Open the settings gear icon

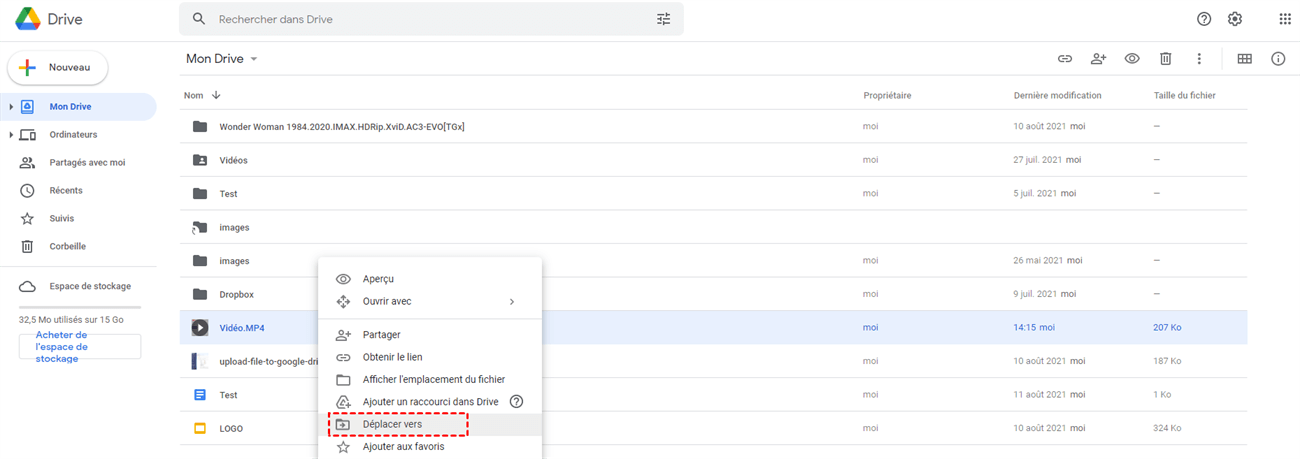(x=1235, y=19)
